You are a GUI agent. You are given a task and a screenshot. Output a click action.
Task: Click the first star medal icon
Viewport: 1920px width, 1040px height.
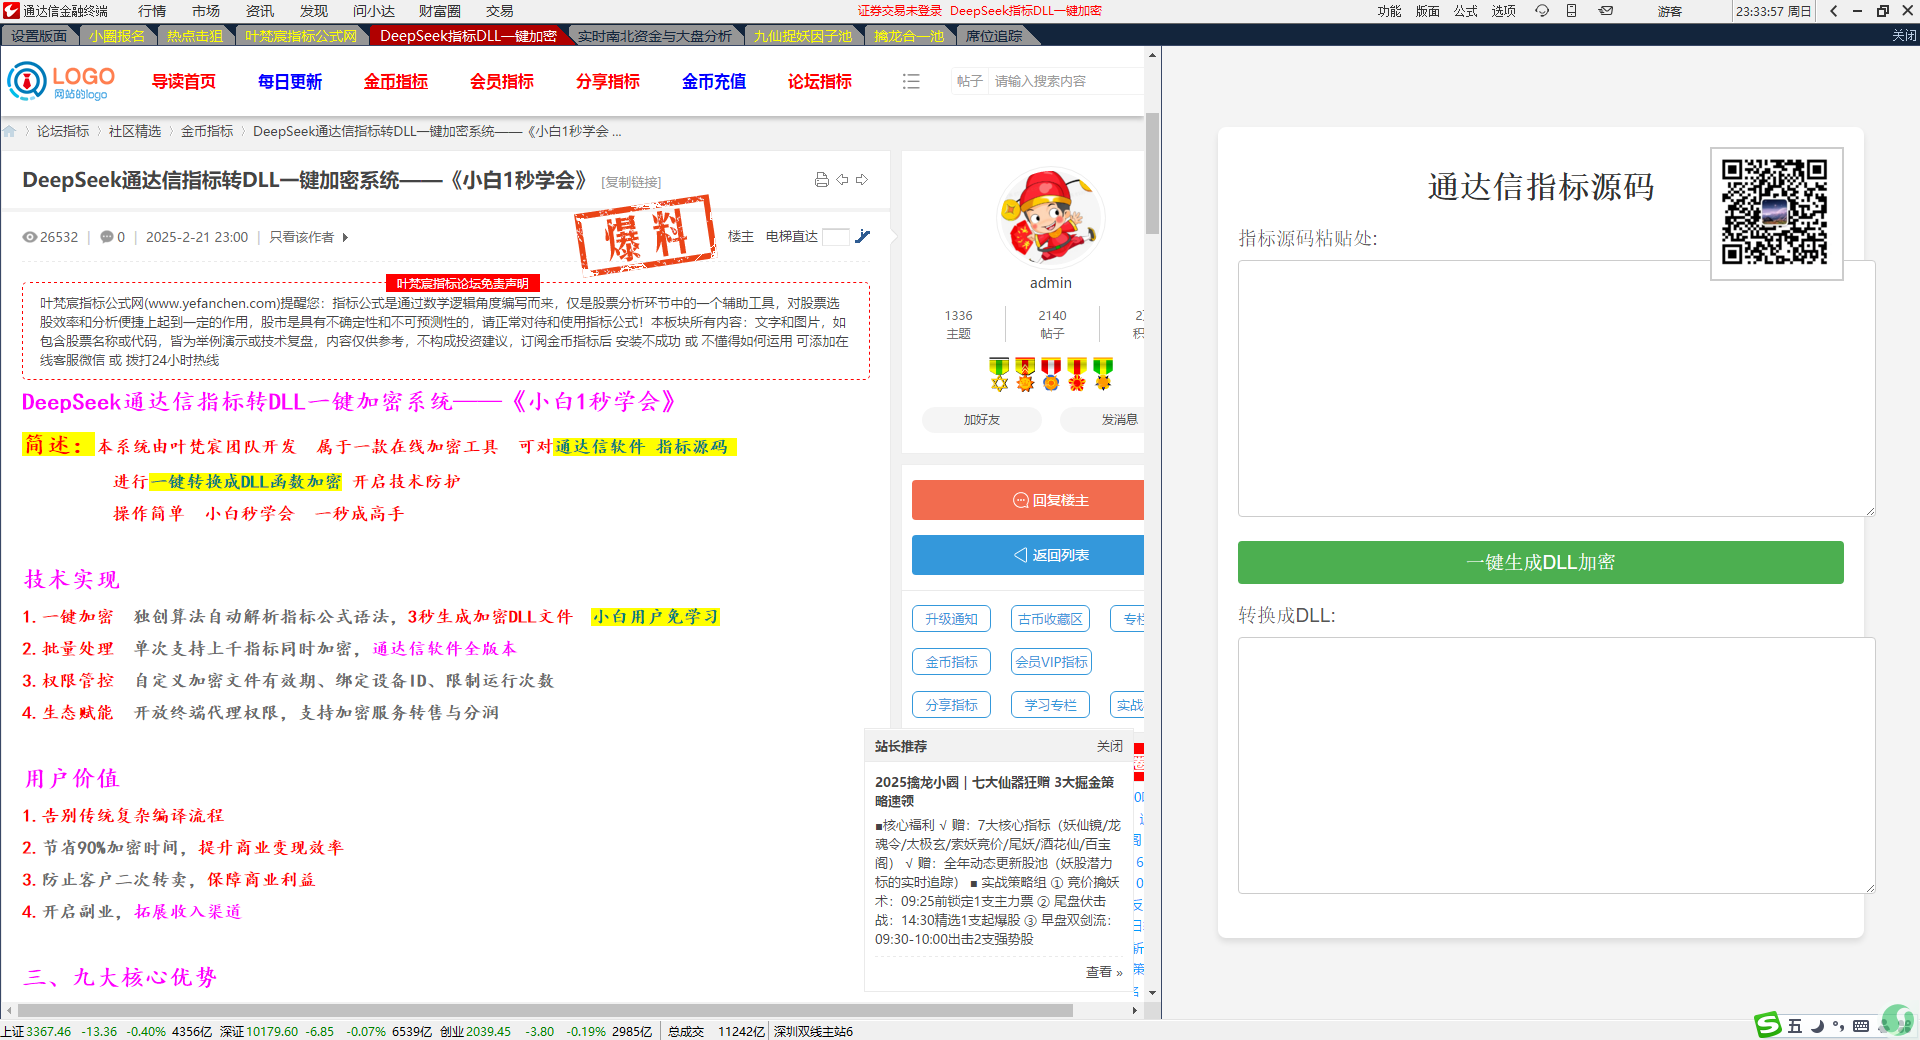(x=999, y=374)
